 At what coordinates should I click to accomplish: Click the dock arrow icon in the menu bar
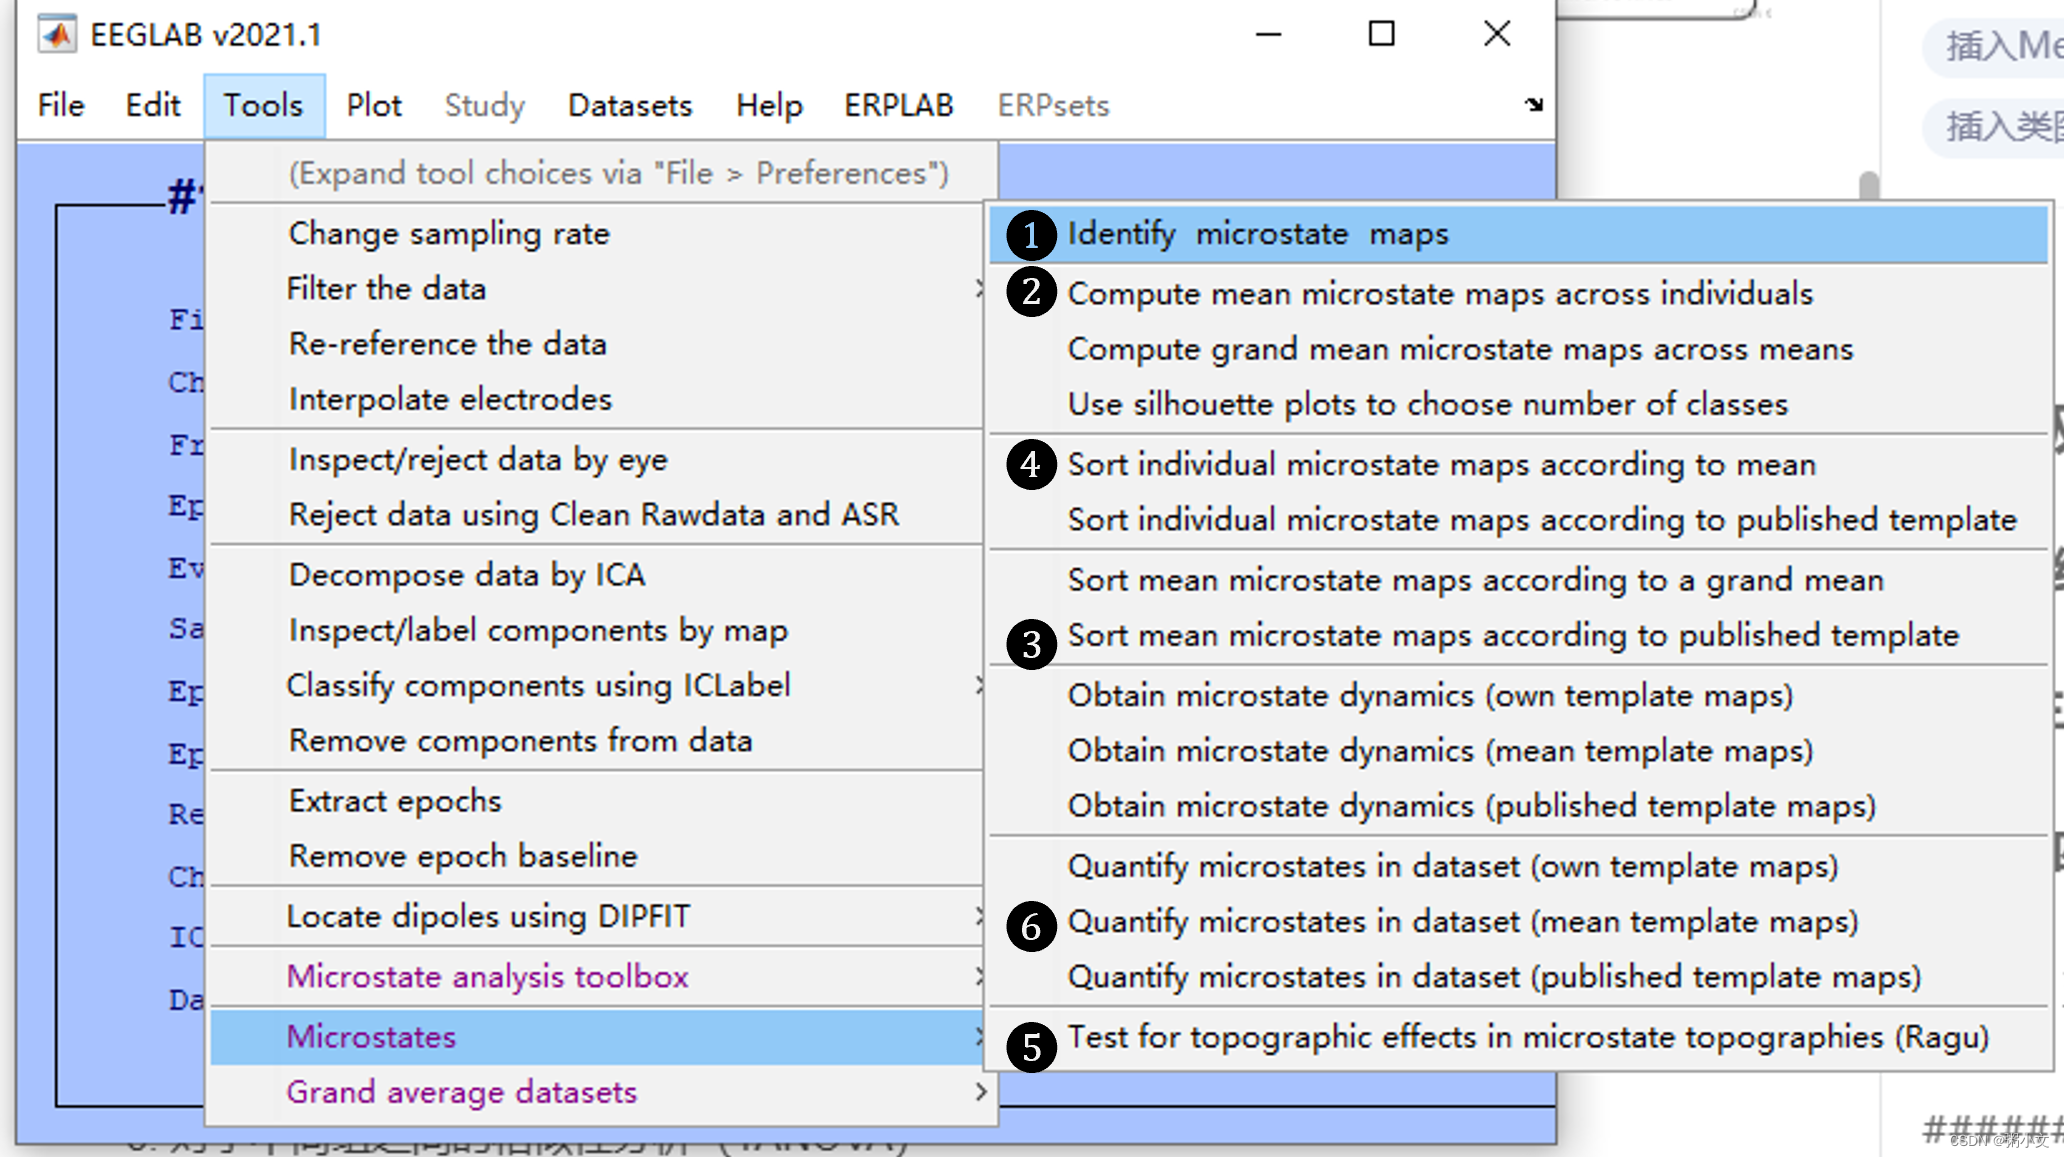[1534, 104]
